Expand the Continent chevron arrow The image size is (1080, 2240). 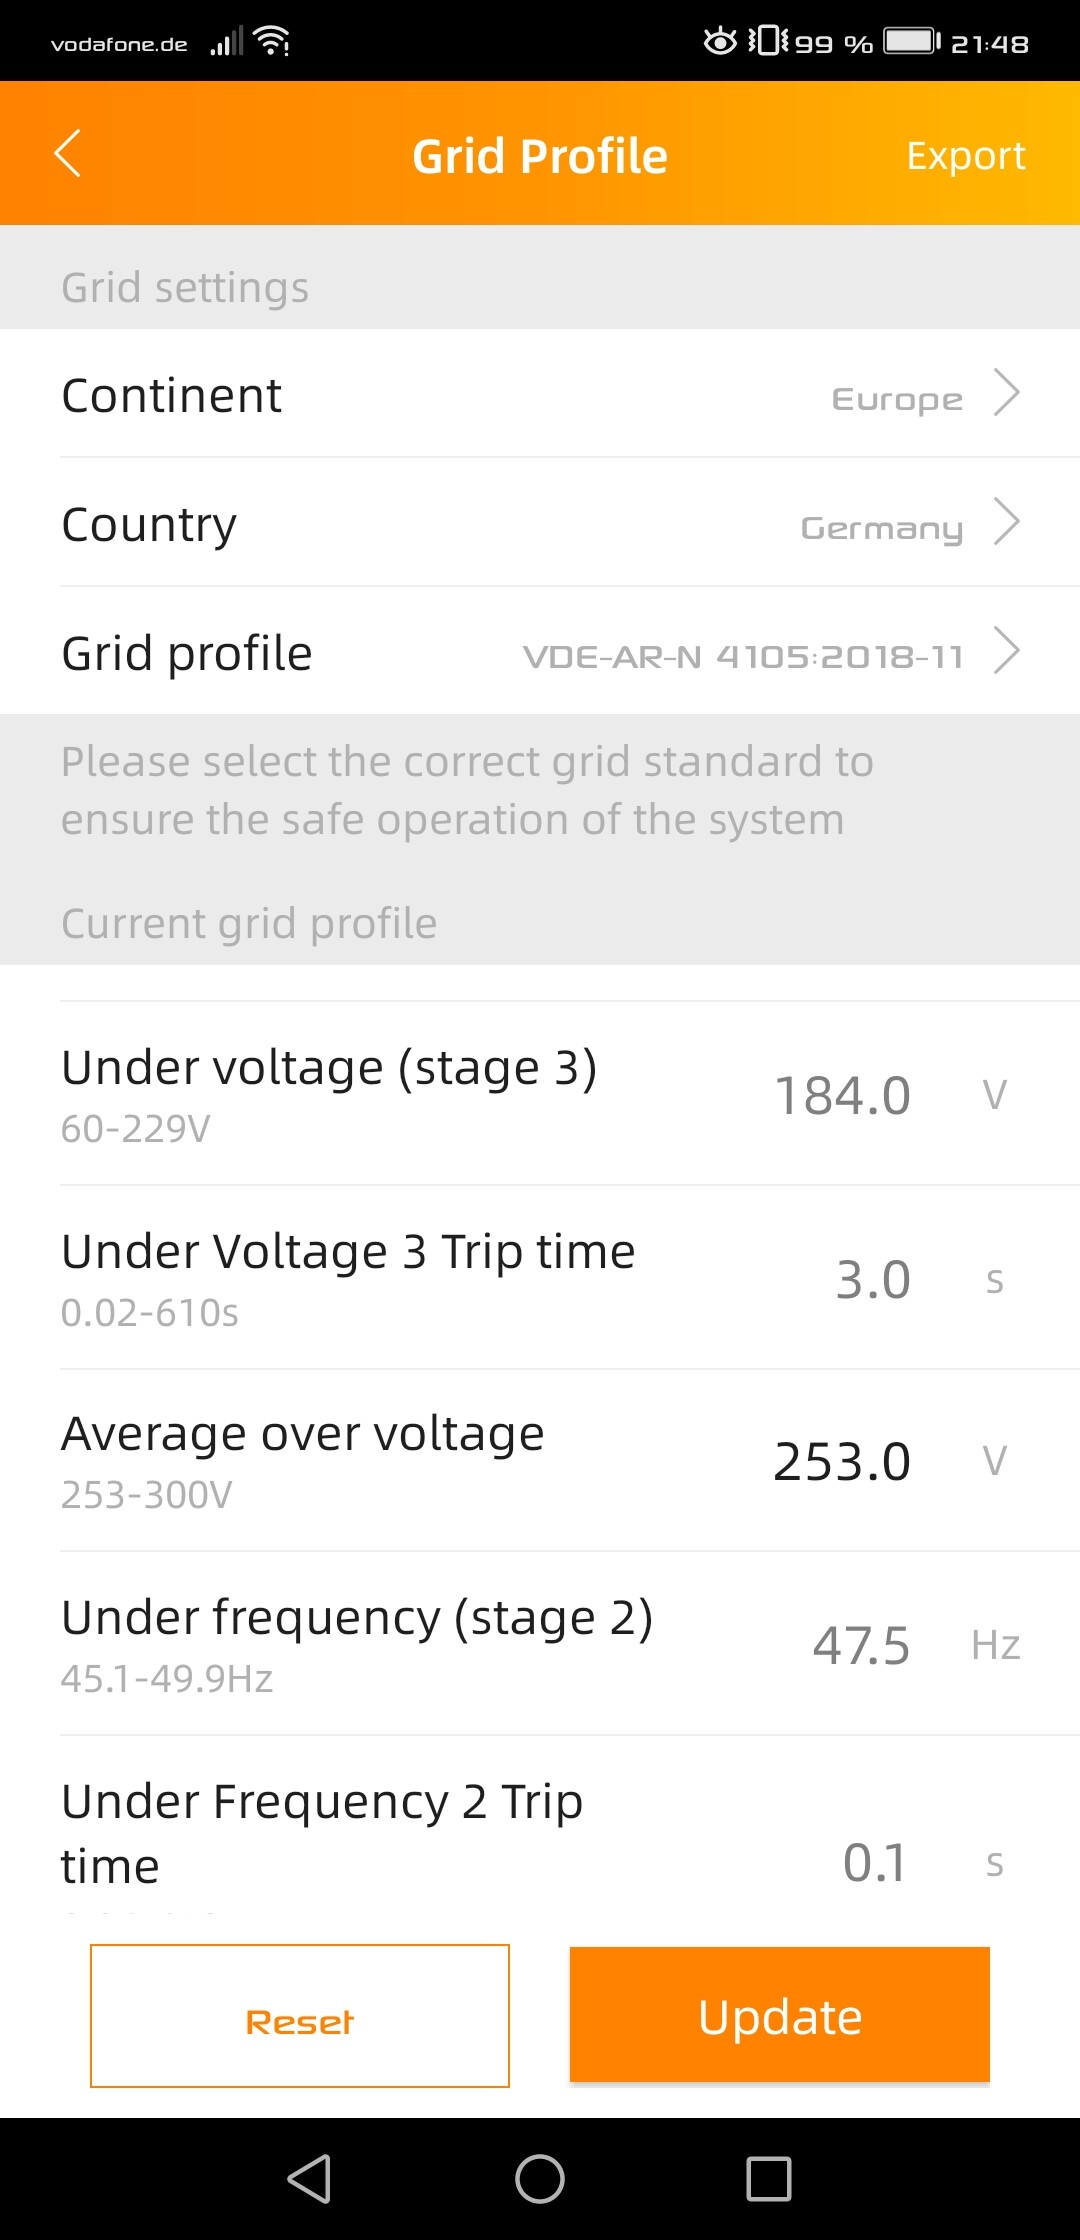point(1006,393)
